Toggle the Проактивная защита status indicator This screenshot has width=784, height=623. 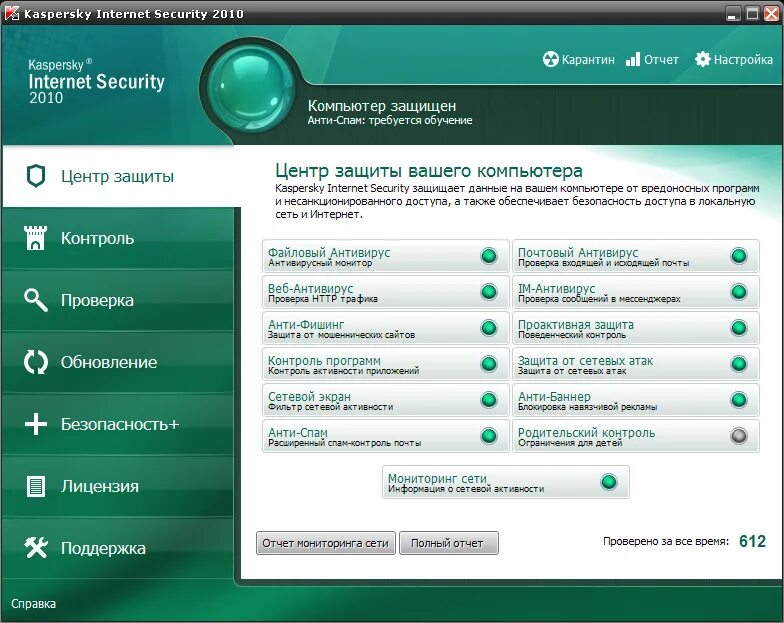coord(738,328)
